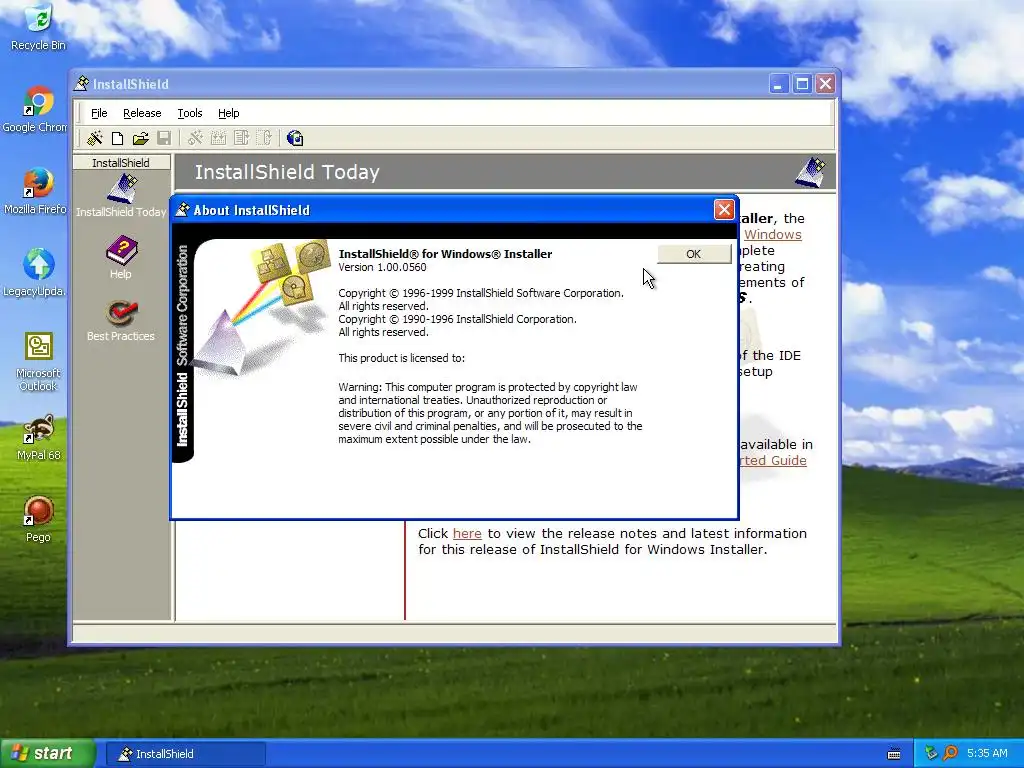
Task: Click the disabled Save diskette toolbar icon
Action: [x=164, y=138]
